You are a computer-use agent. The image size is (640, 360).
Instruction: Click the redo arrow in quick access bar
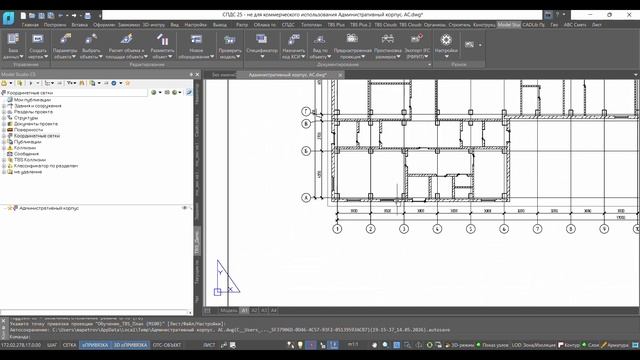point(74,16)
